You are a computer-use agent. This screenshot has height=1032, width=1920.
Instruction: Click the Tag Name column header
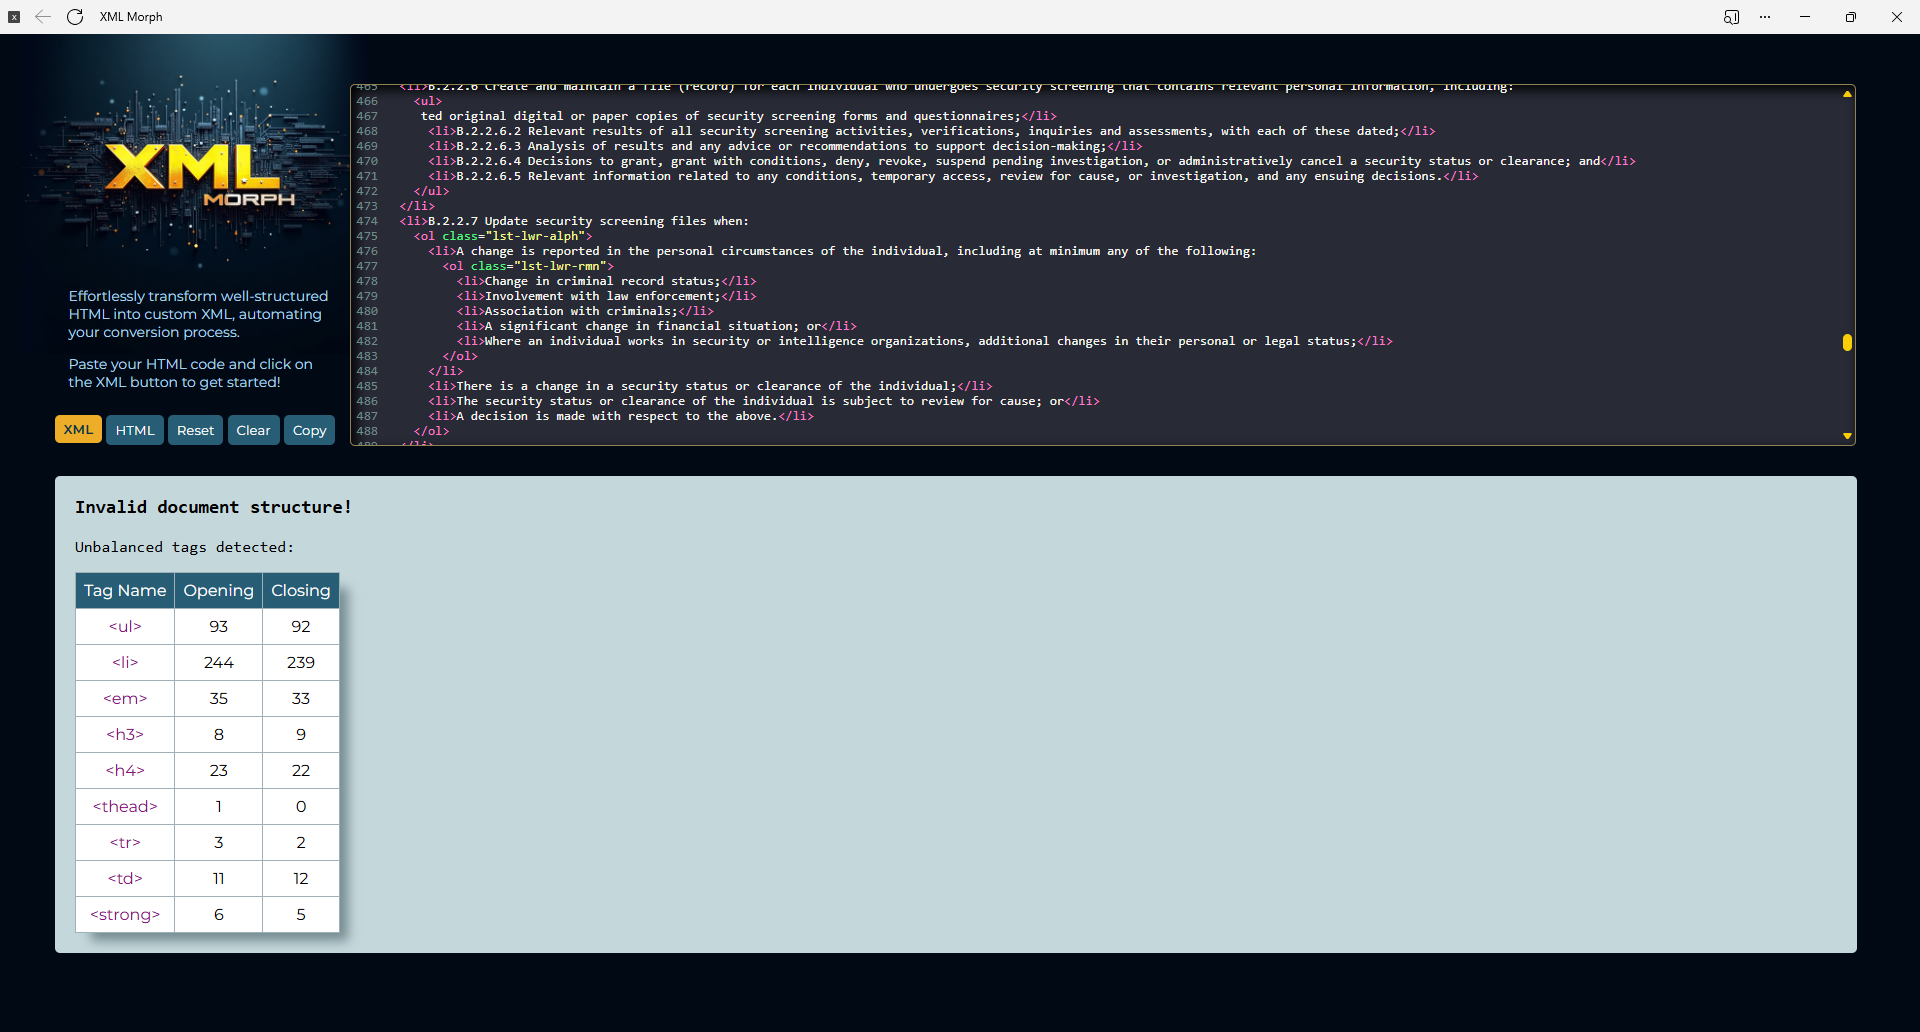(x=125, y=591)
